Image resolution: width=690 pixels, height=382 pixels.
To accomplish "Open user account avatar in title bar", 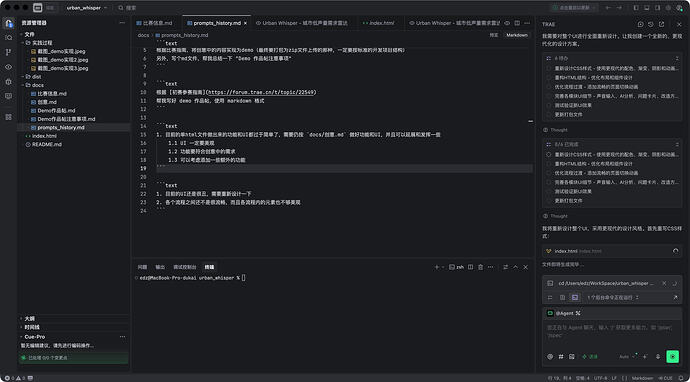I will (x=679, y=8).
